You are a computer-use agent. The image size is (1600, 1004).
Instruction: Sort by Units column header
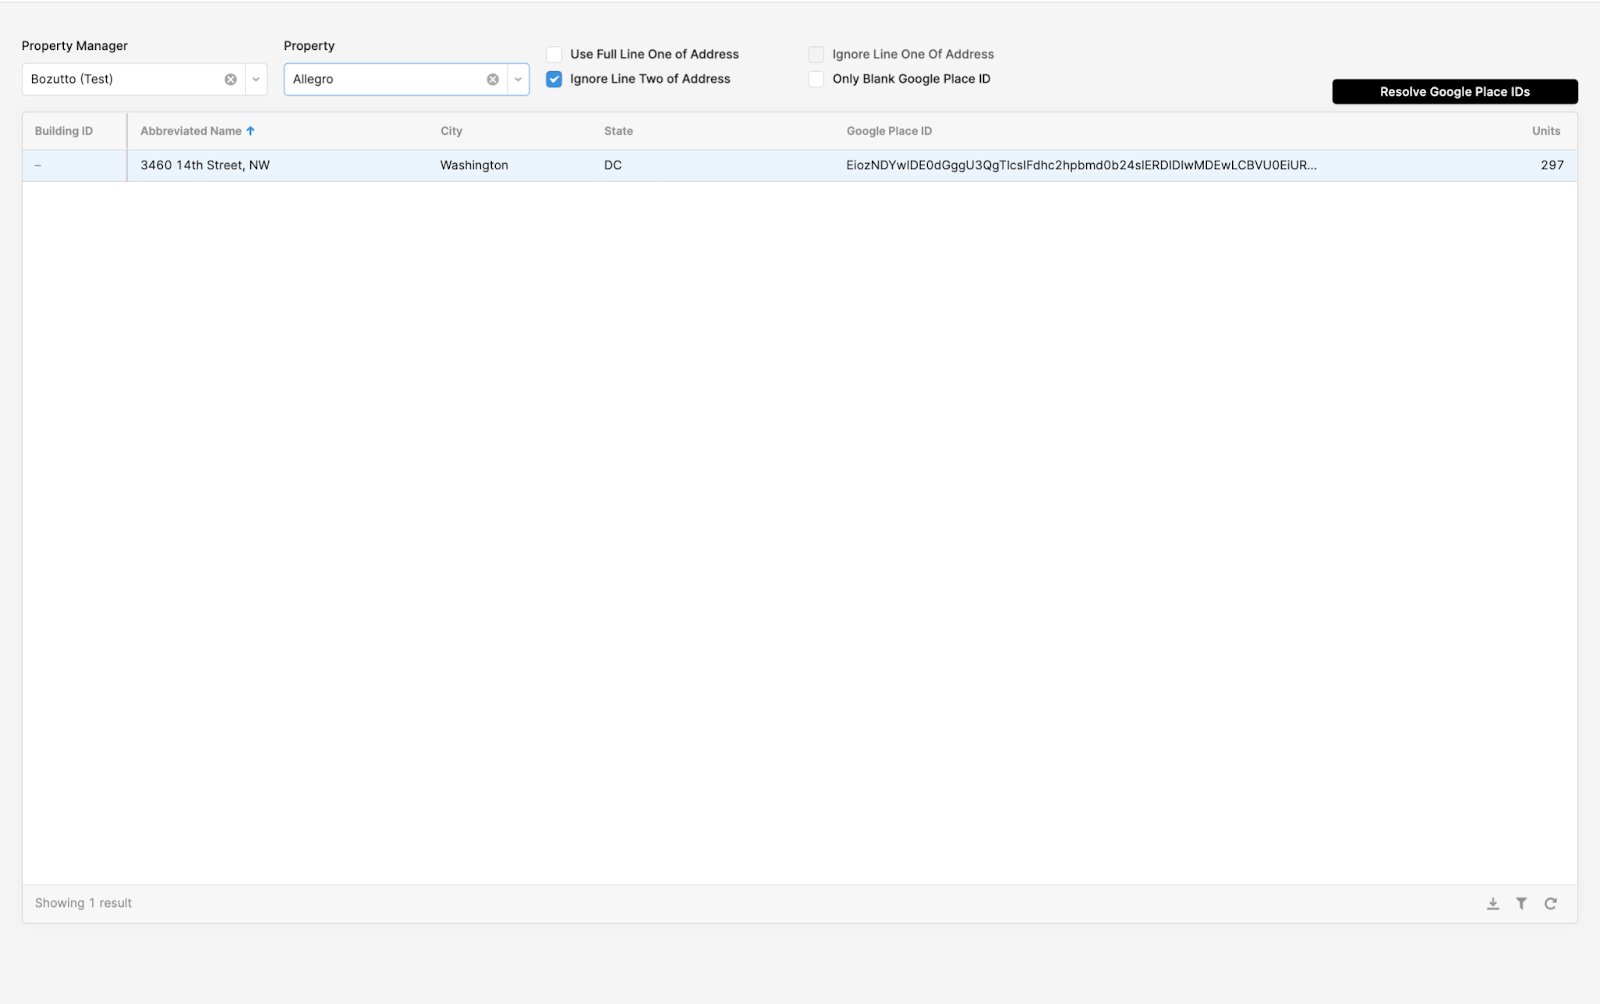(1546, 131)
